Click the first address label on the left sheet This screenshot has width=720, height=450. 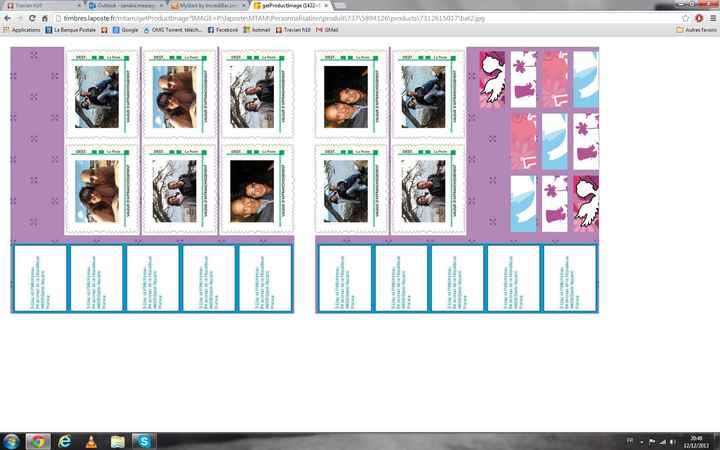pyautogui.click(x=40, y=278)
